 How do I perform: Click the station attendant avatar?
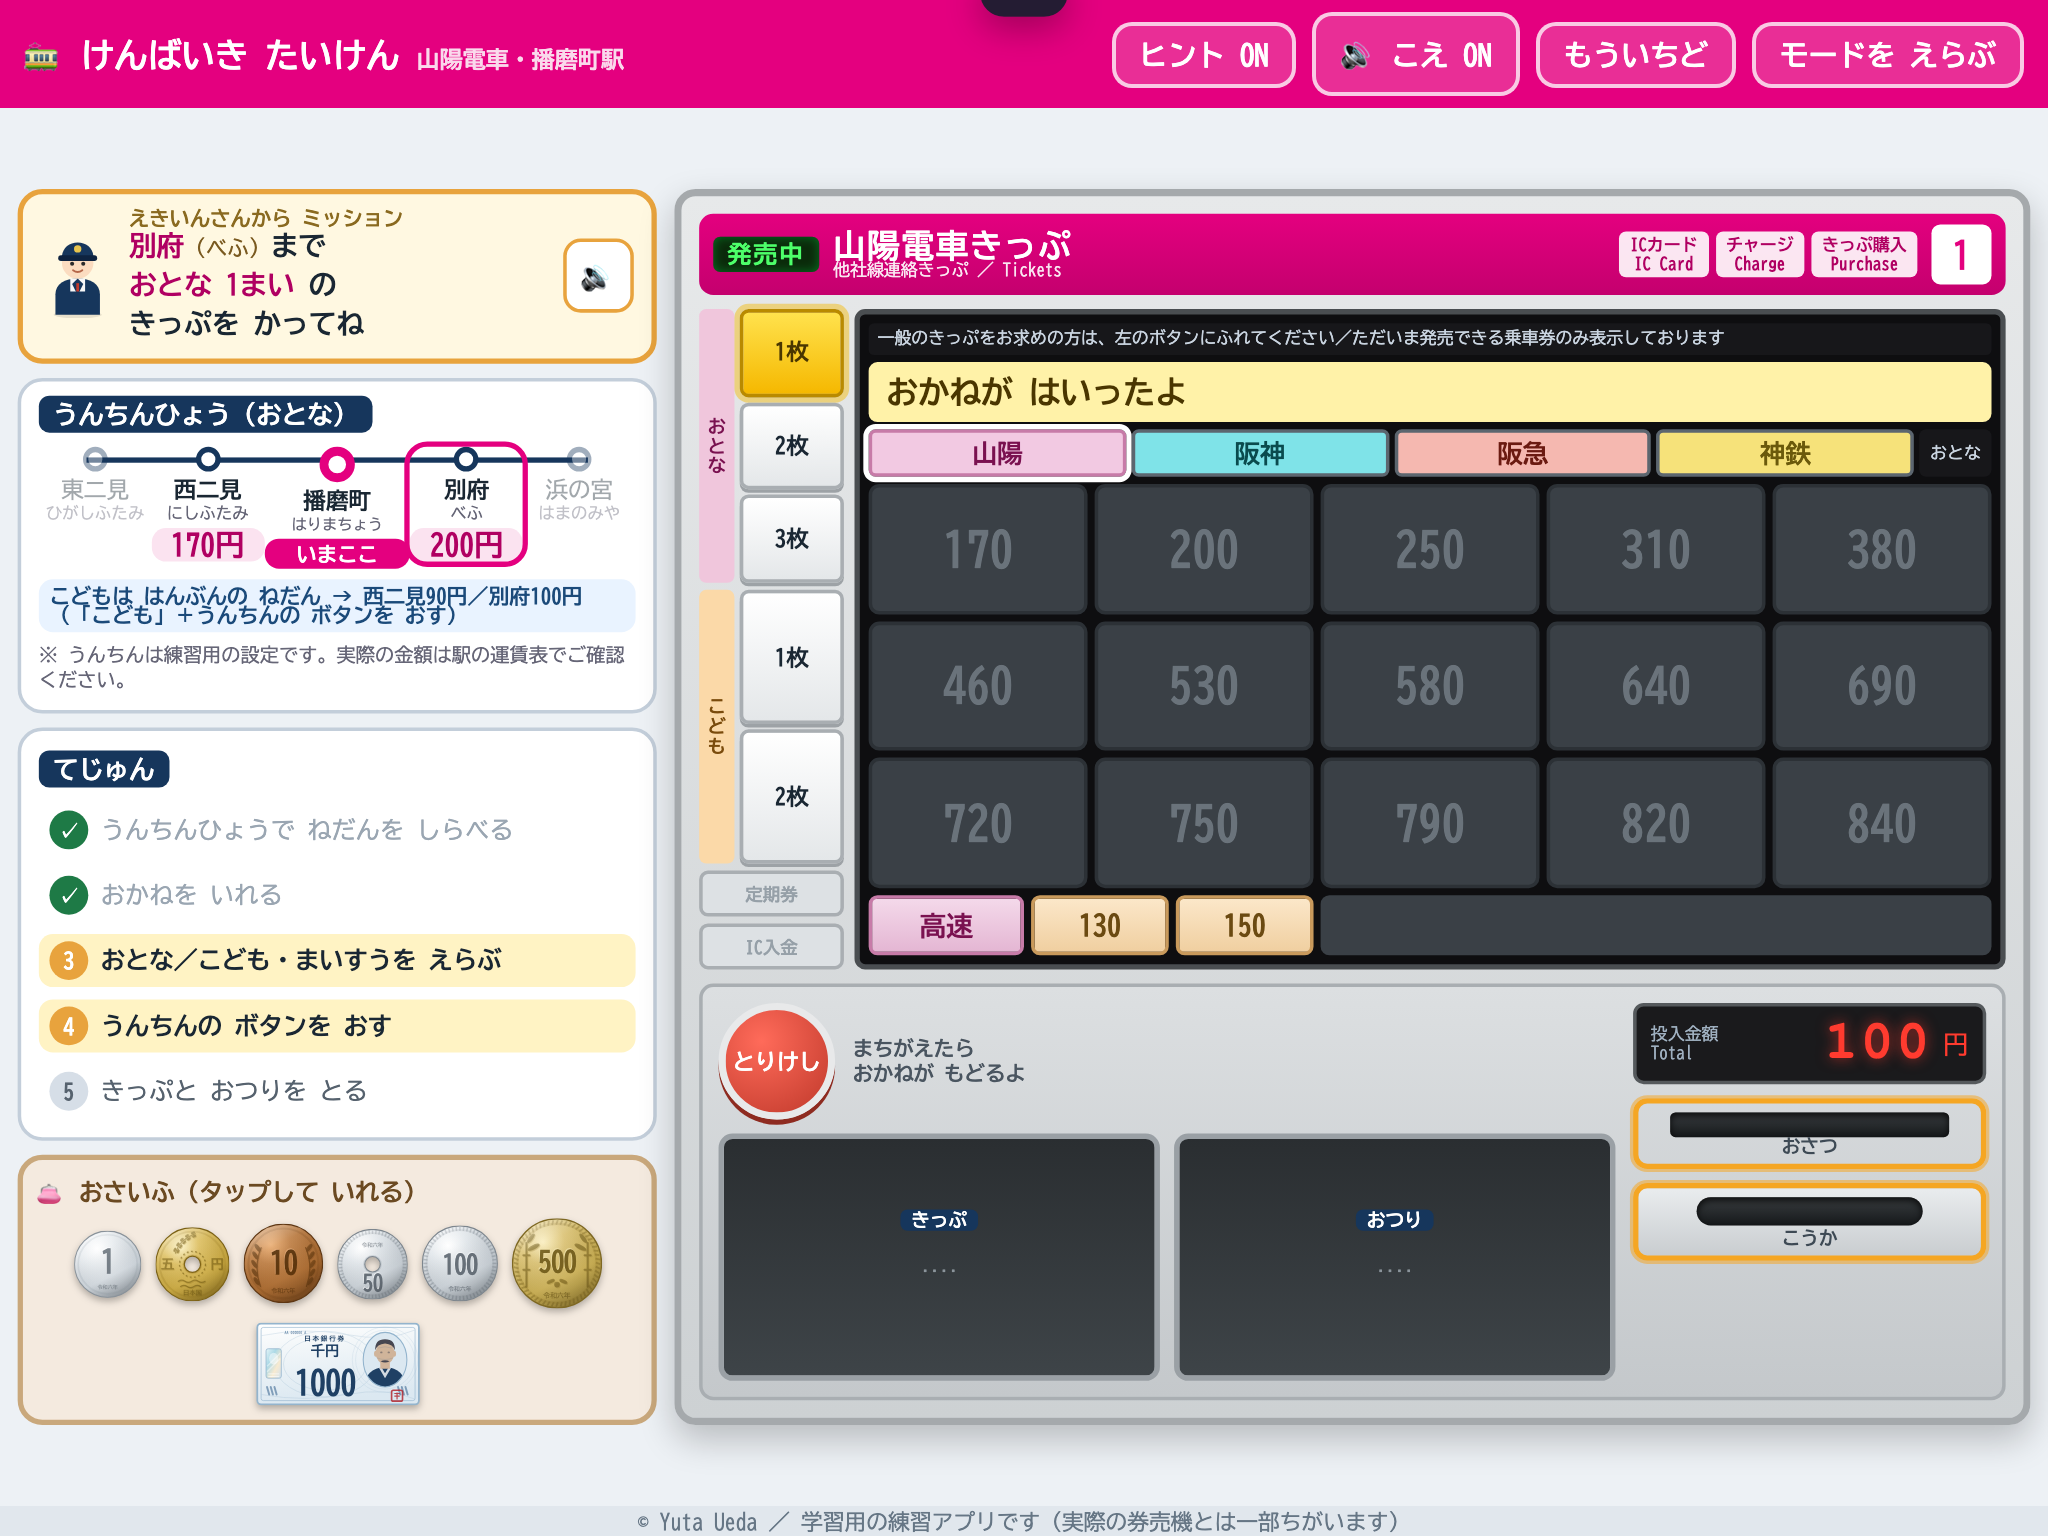(78, 279)
